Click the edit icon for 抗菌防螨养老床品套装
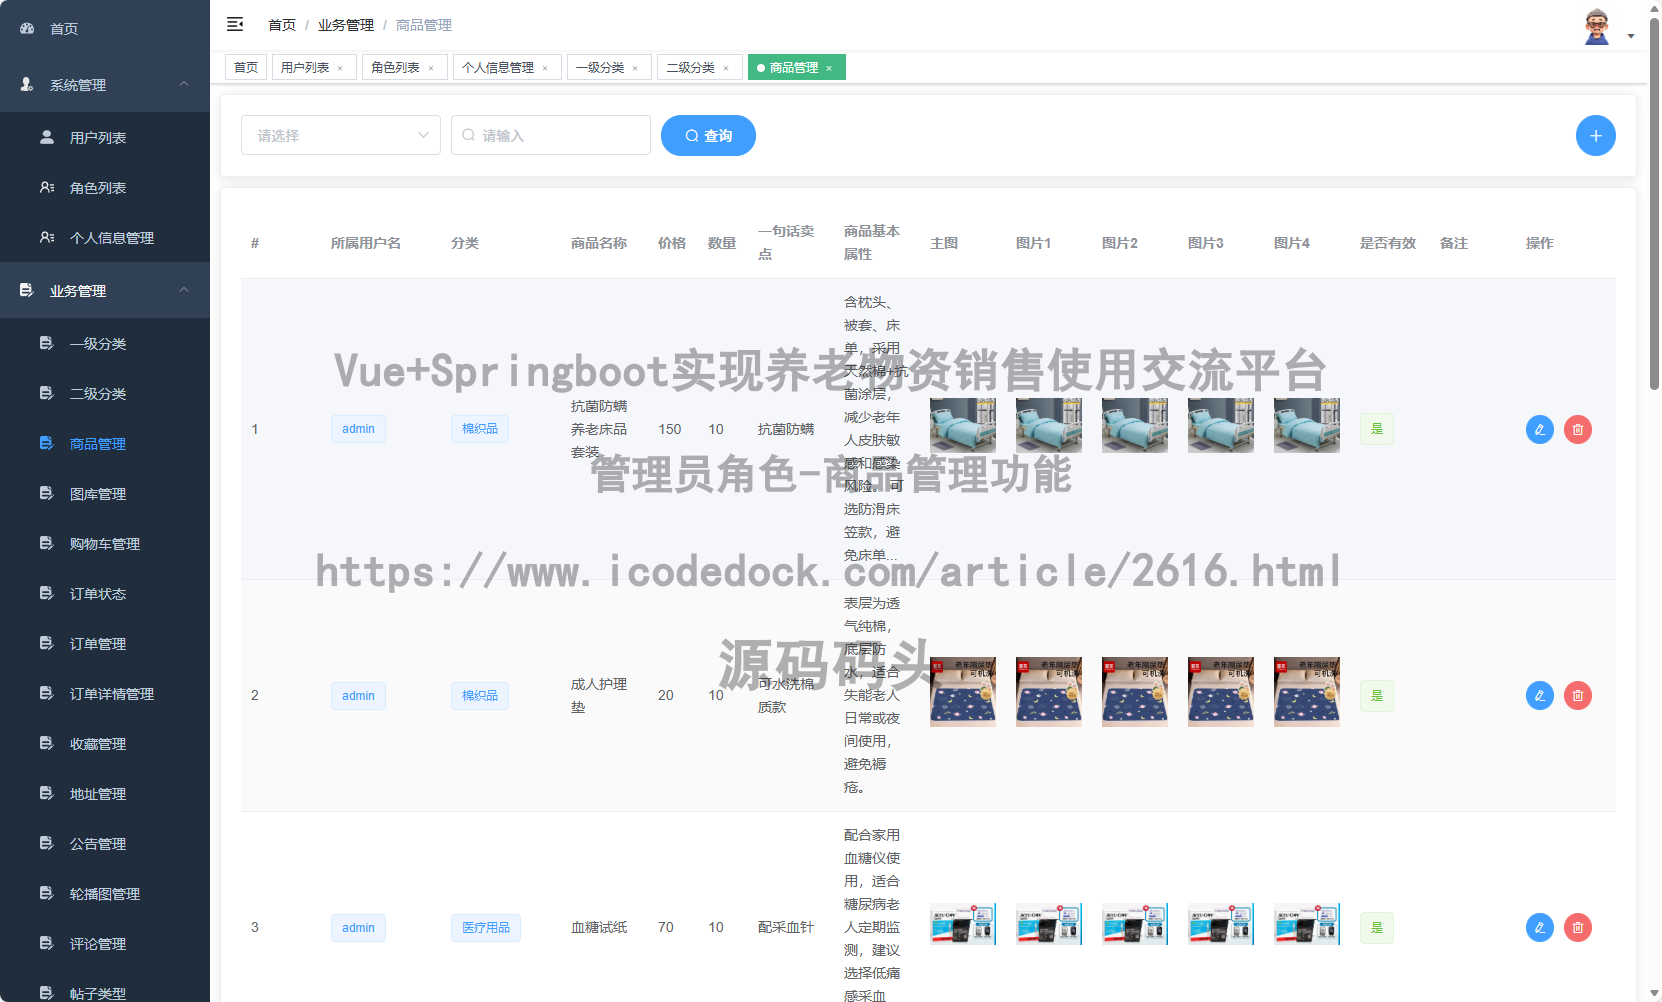This screenshot has width=1662, height=1002. point(1539,429)
